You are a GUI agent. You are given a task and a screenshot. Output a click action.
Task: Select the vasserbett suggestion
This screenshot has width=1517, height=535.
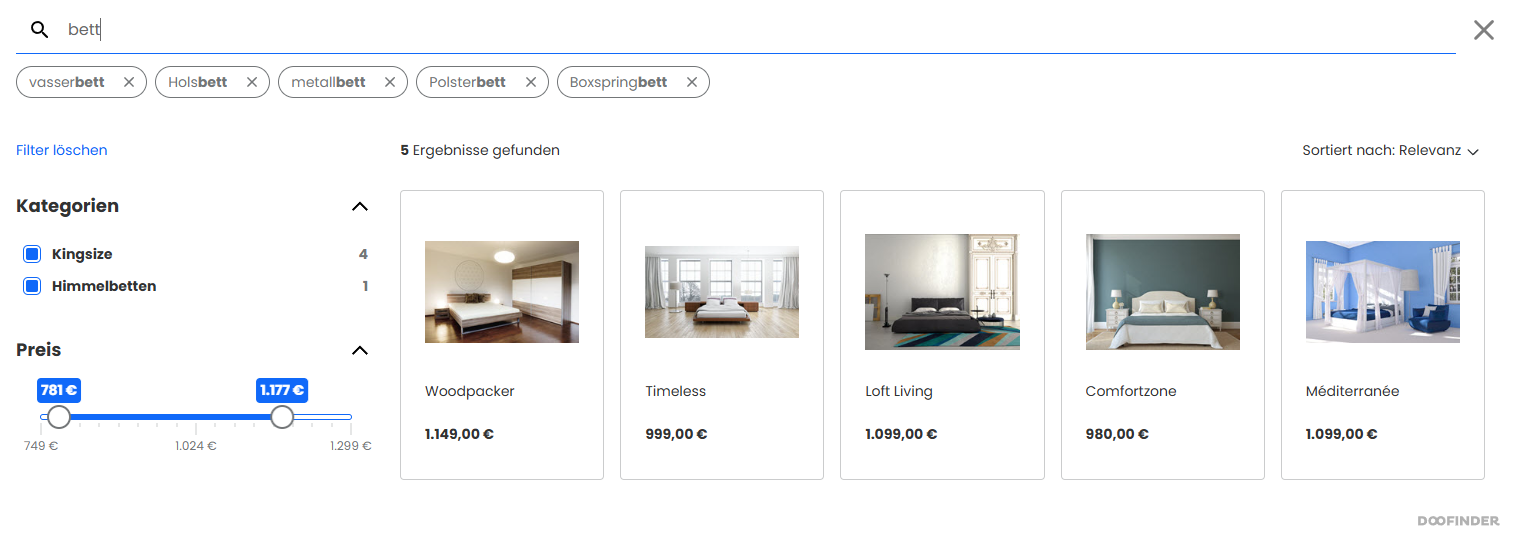[x=67, y=82]
